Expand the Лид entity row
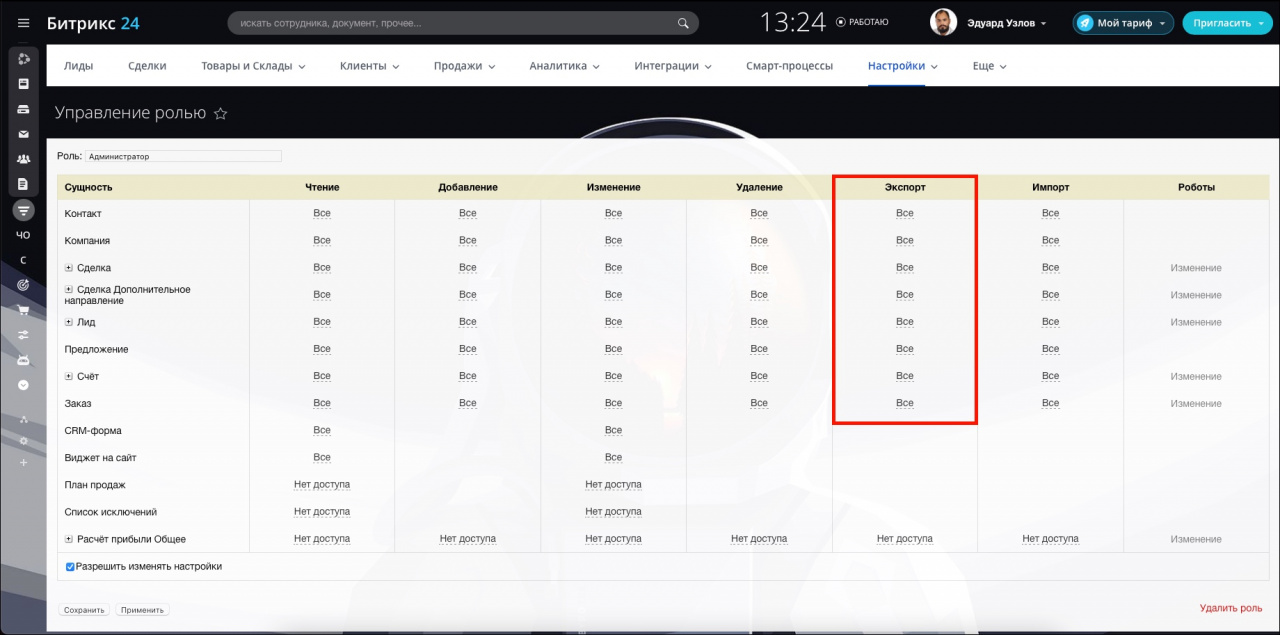Viewport: 1280px width, 635px height. click(69, 322)
